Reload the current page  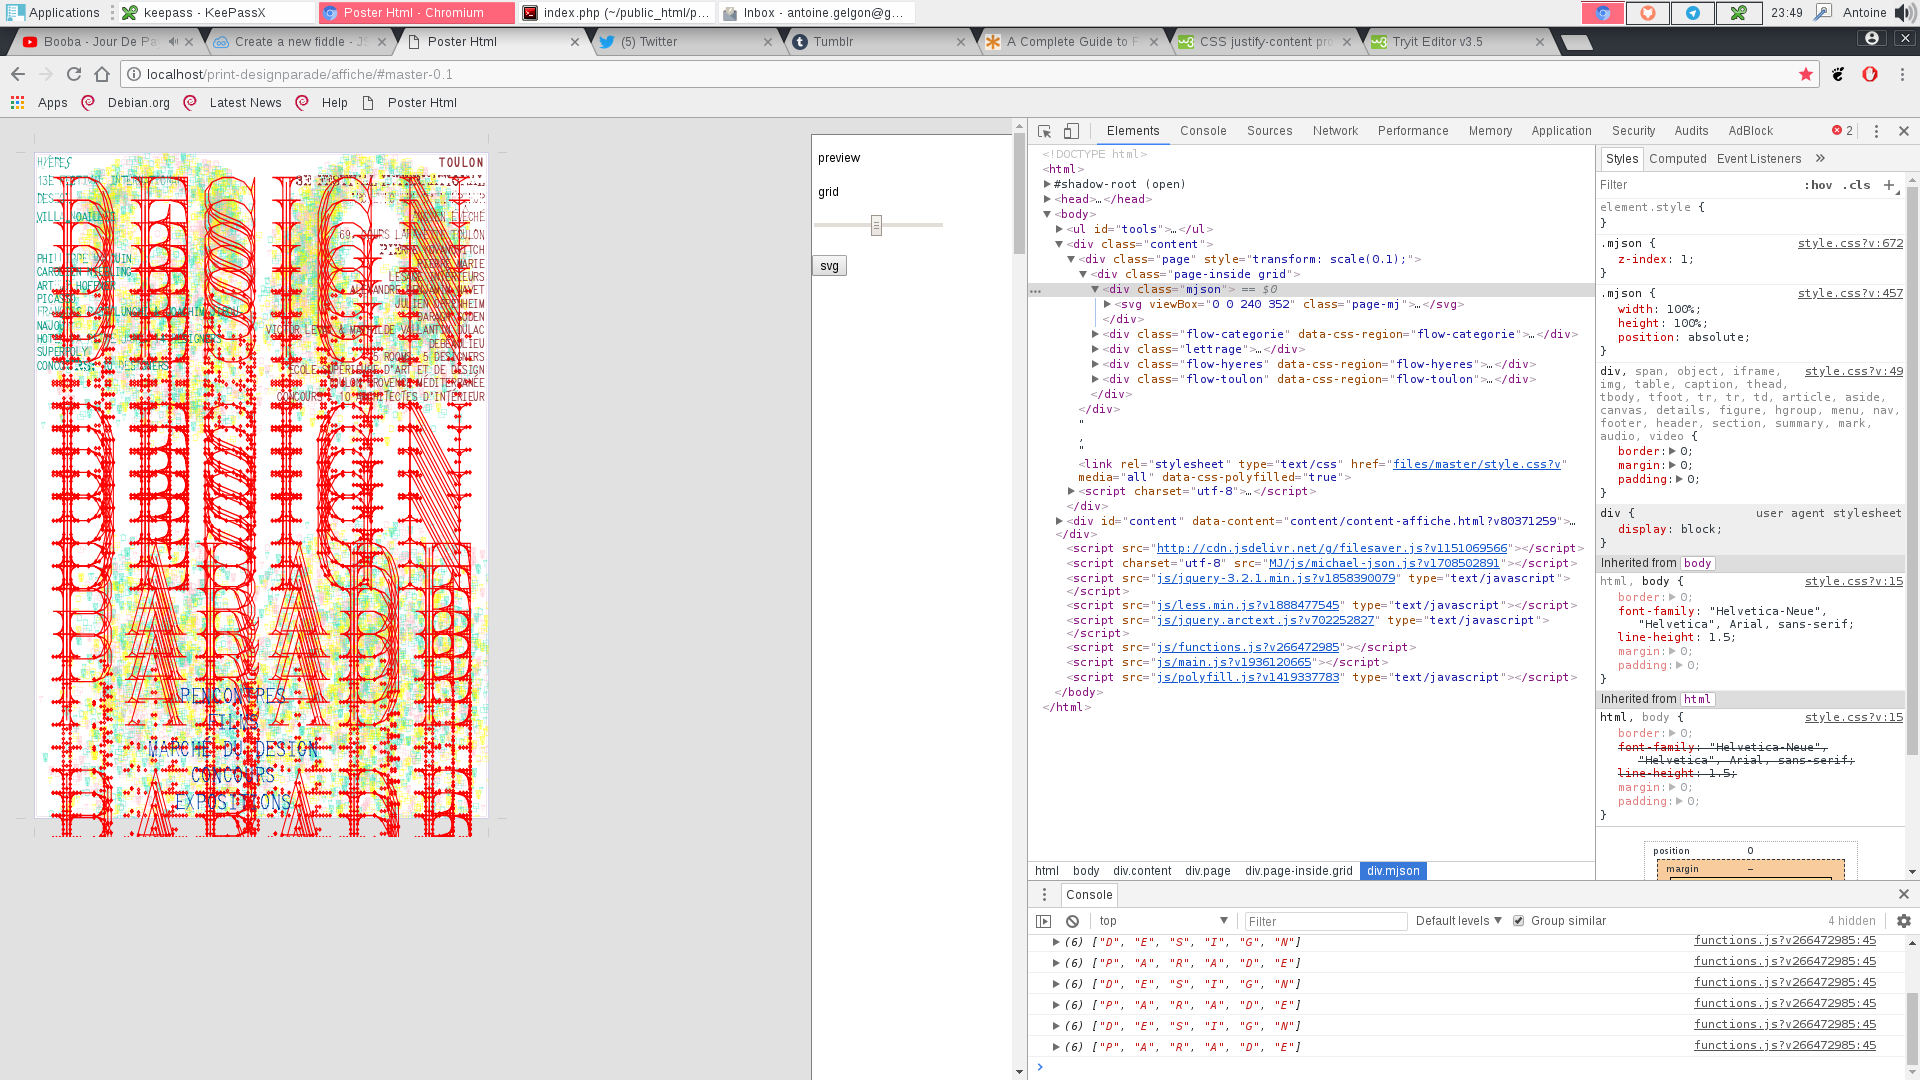(74, 74)
